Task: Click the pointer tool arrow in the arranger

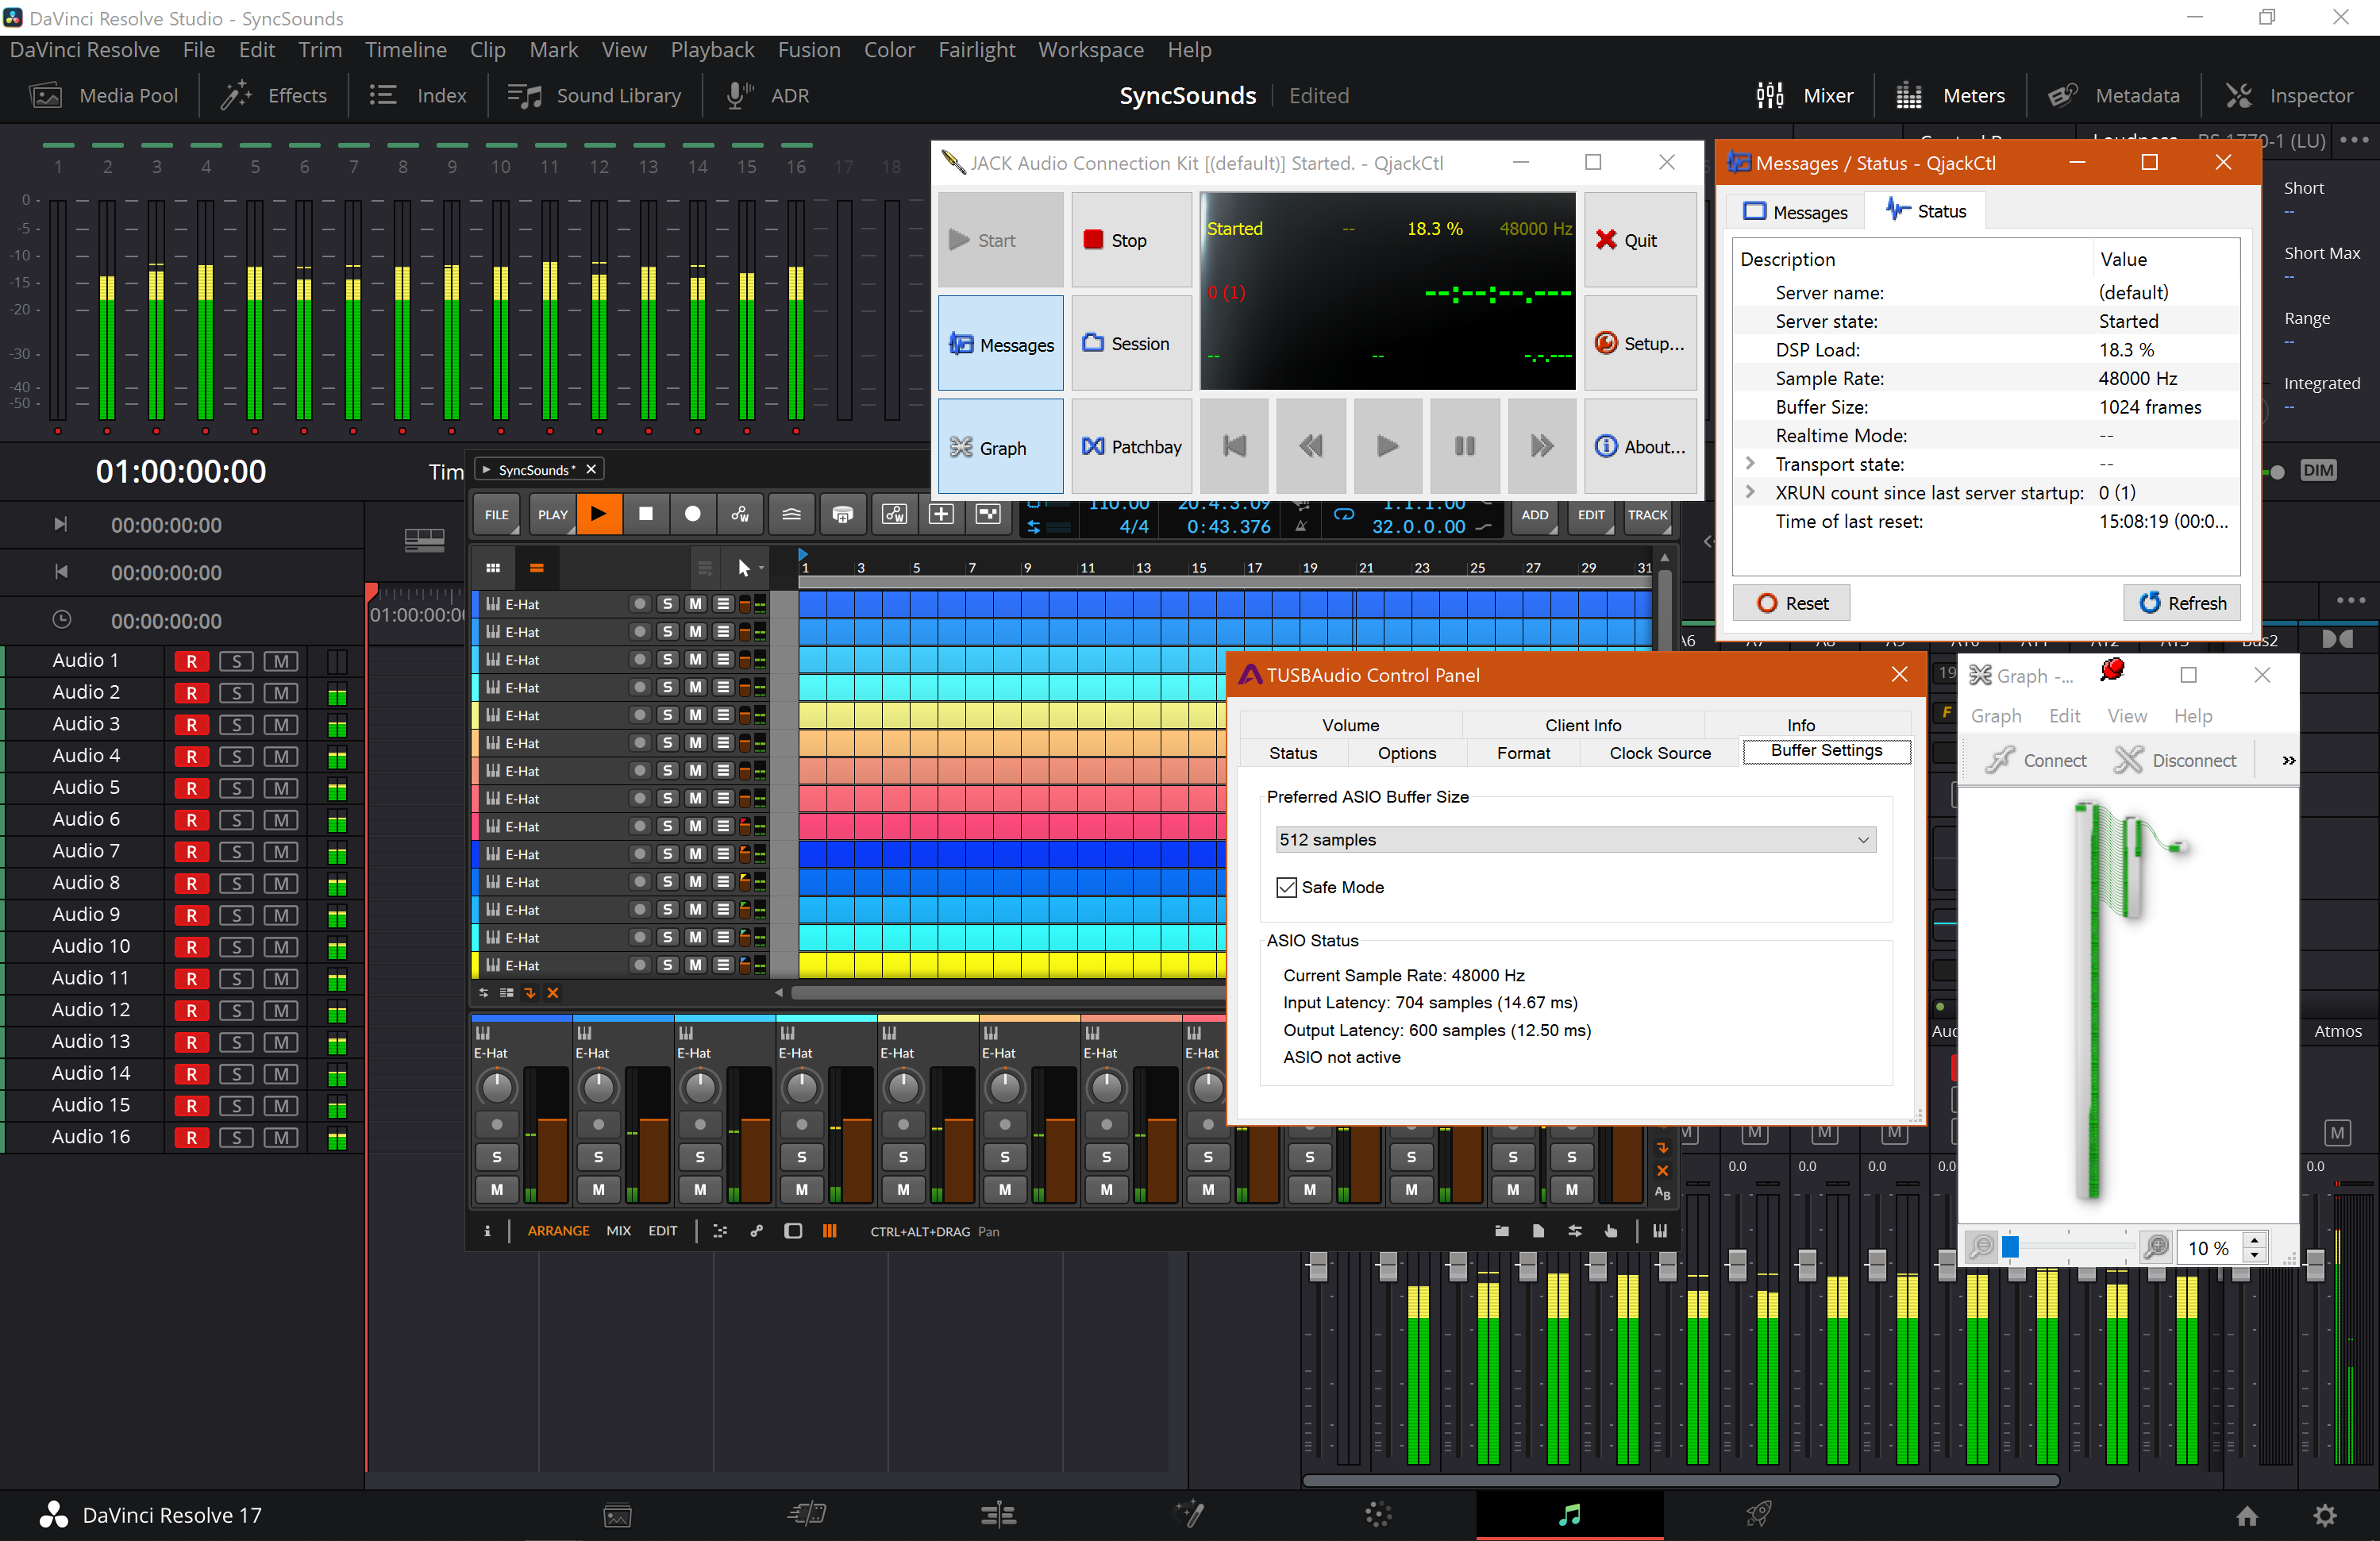Action: click(743, 568)
